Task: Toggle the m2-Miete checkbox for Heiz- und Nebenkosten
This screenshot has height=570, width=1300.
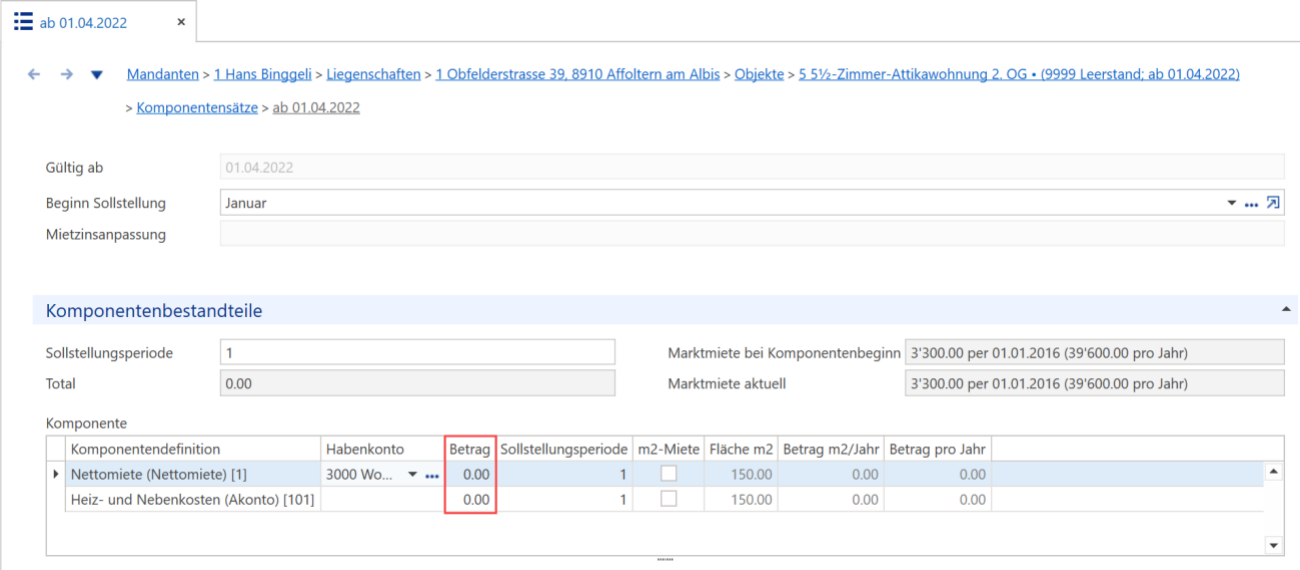Action: pos(668,499)
